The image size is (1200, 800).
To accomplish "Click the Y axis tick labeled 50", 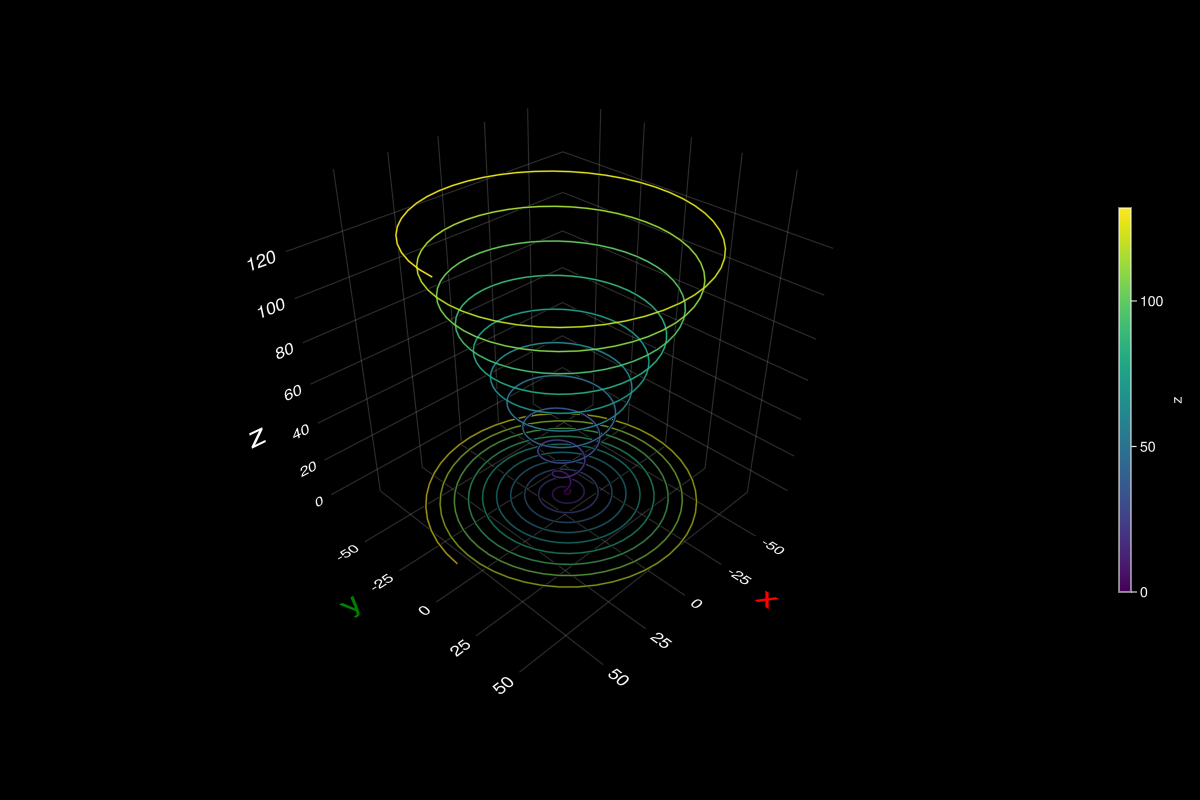I will click(504, 685).
